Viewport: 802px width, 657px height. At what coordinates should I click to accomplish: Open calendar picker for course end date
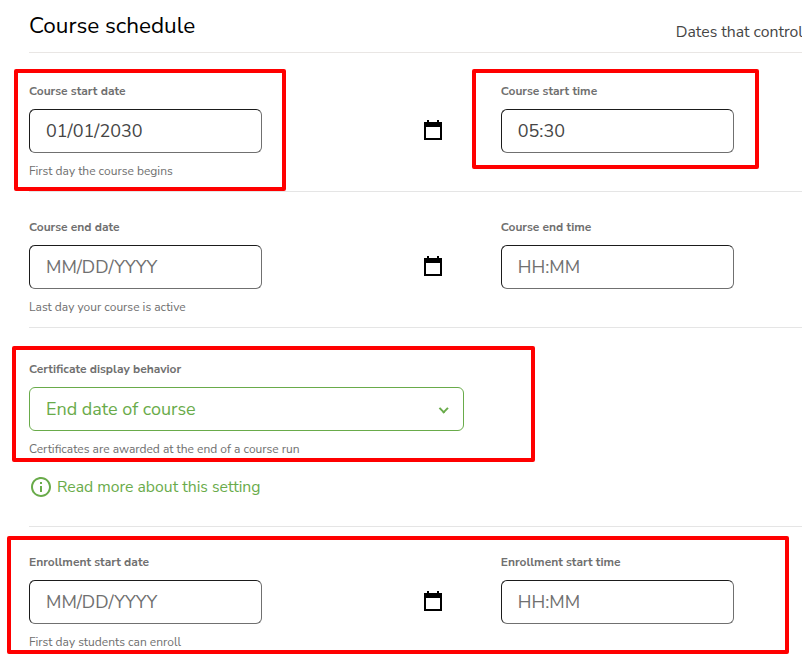pyautogui.click(x=433, y=266)
